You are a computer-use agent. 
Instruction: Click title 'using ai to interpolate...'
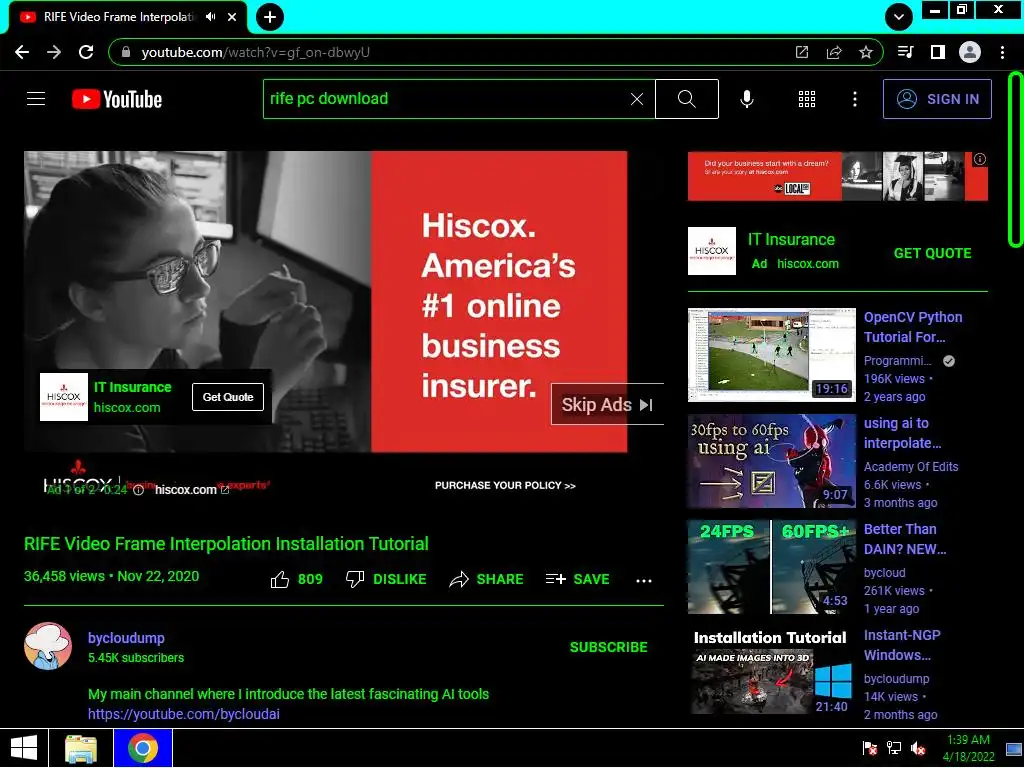(903, 433)
